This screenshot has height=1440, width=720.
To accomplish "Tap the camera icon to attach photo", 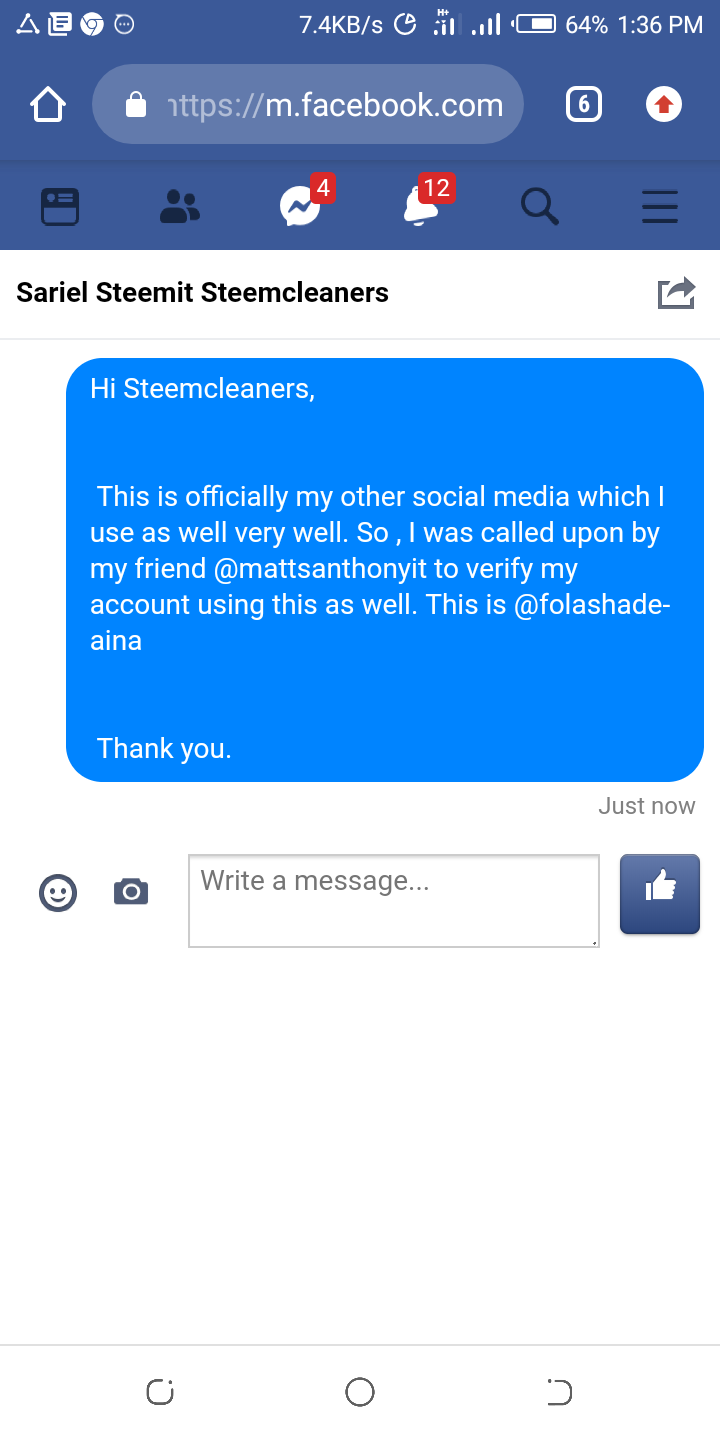I will 131,892.
